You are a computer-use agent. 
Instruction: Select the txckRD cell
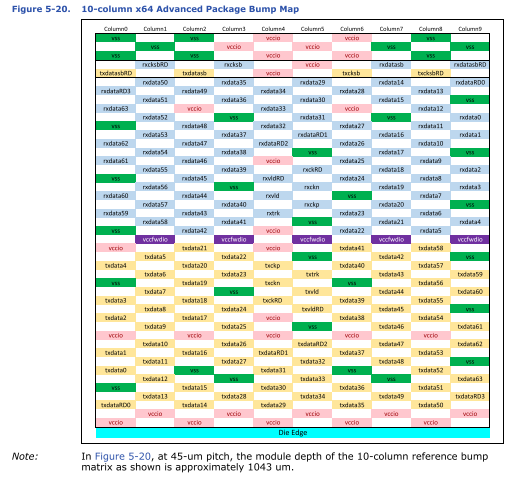(273, 300)
